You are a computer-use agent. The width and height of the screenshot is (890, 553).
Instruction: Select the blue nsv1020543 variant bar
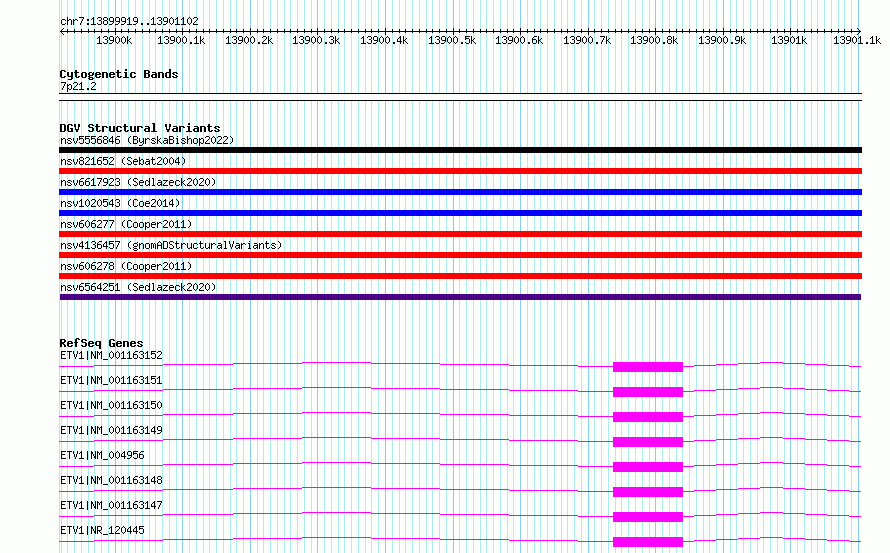click(460, 213)
